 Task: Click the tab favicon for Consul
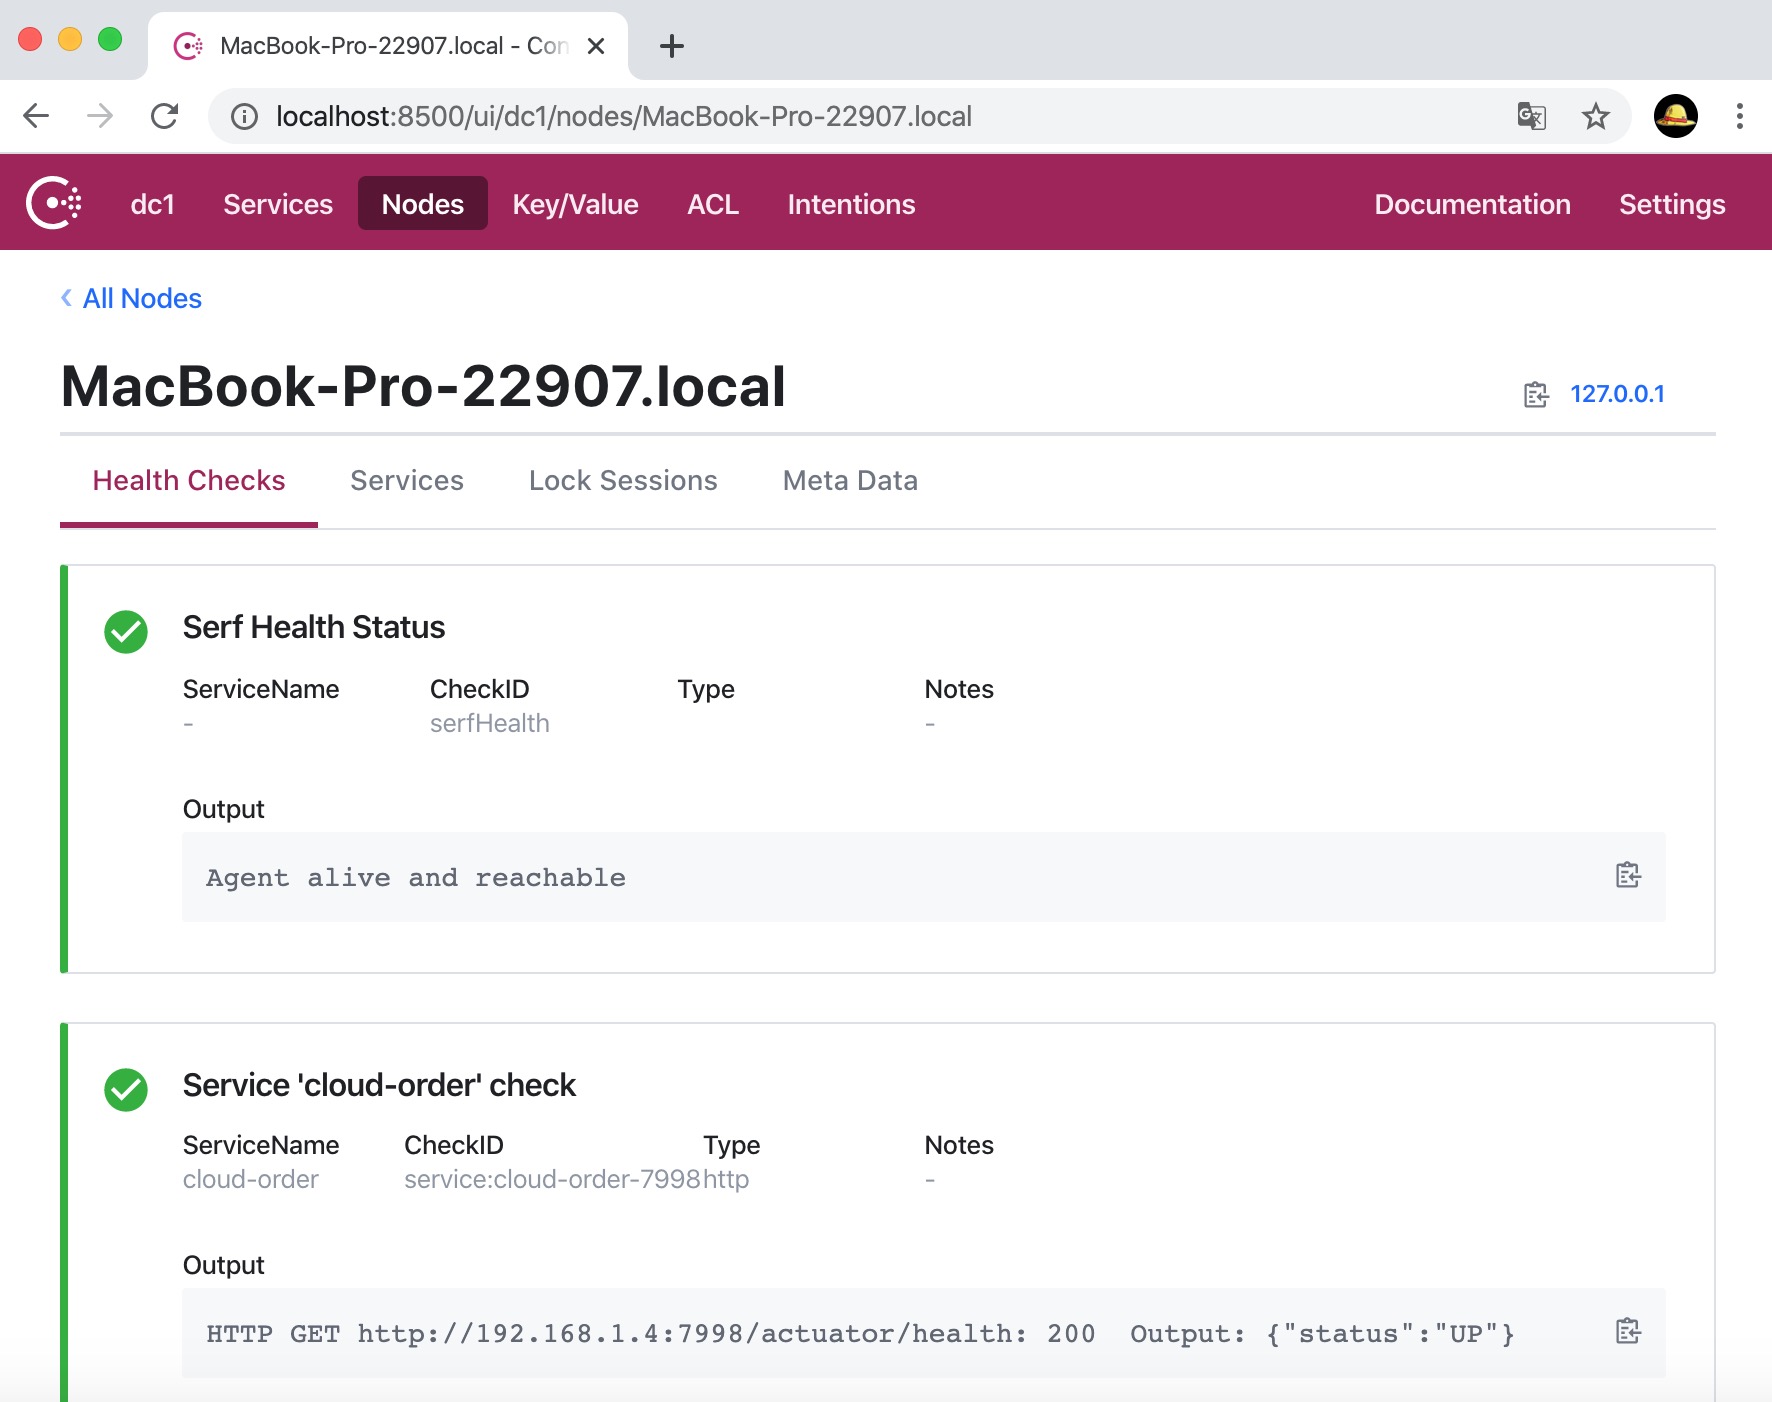(x=188, y=46)
